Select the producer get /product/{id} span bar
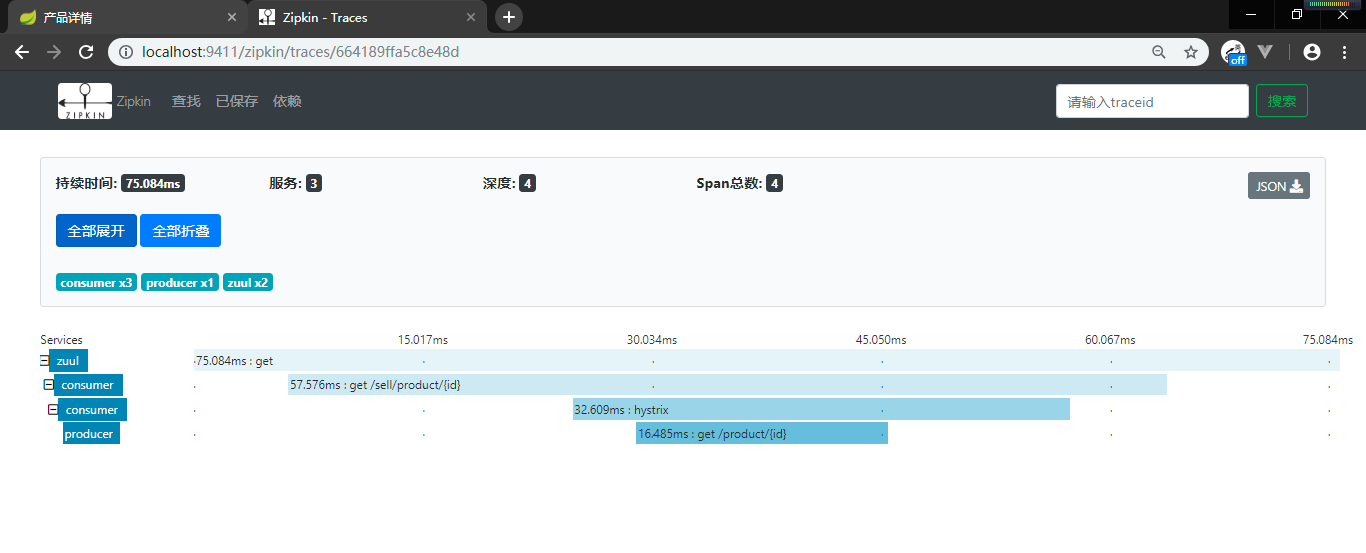 pyautogui.click(x=761, y=434)
